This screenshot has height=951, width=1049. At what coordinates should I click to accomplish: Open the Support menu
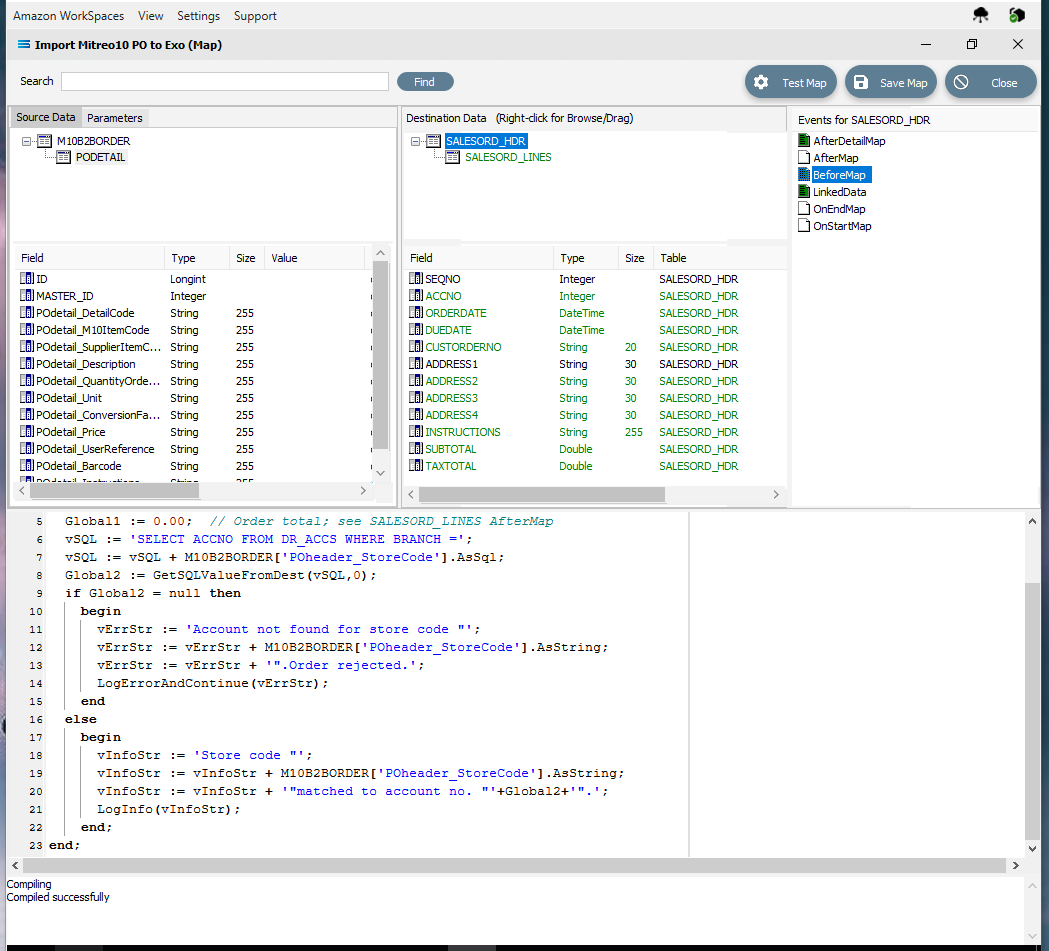[255, 15]
